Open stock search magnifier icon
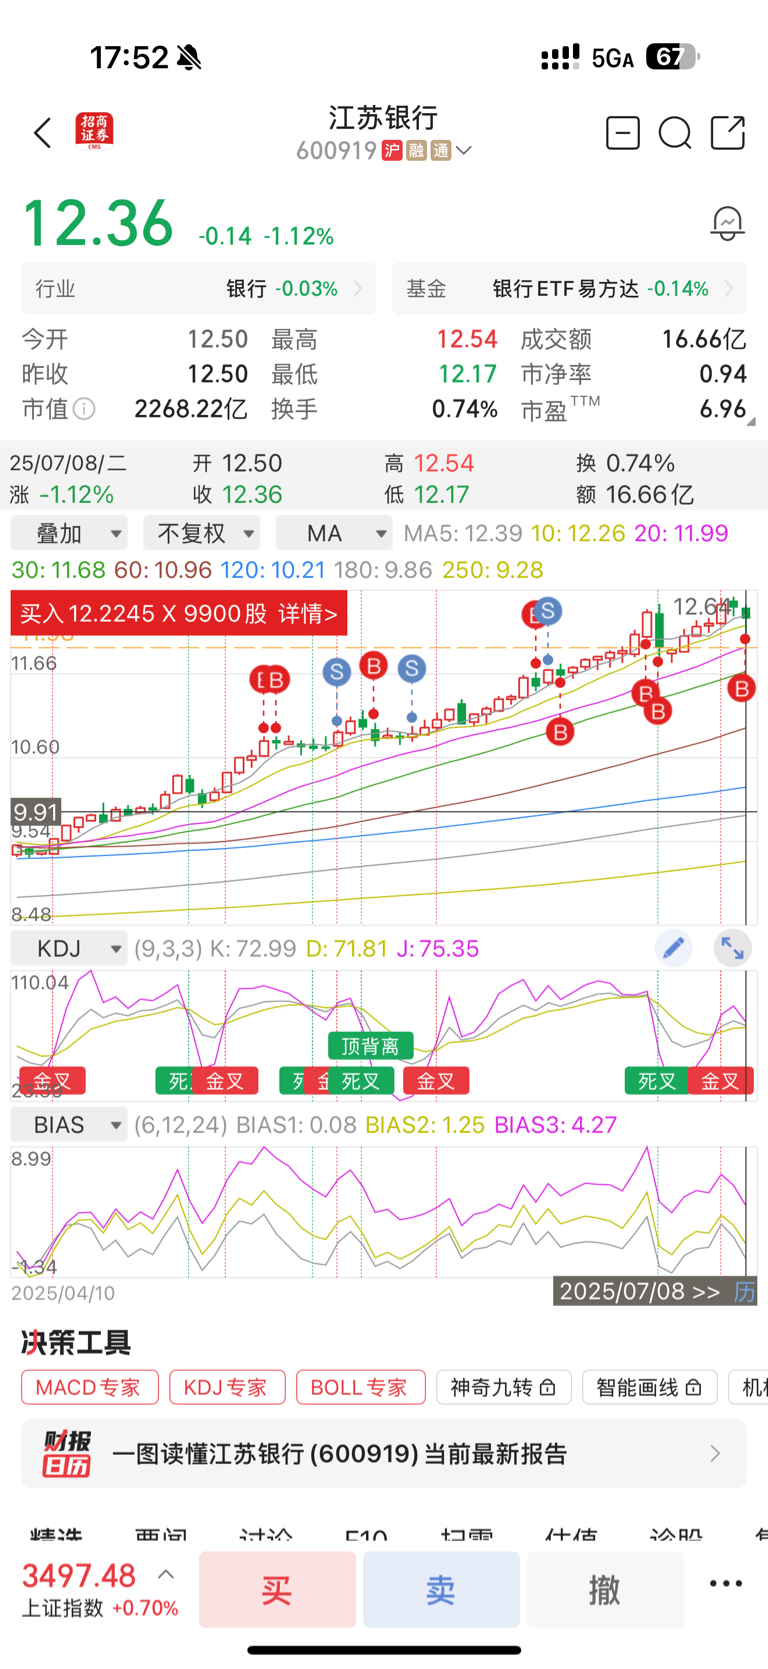The width and height of the screenshot is (768, 1669). [x=675, y=133]
